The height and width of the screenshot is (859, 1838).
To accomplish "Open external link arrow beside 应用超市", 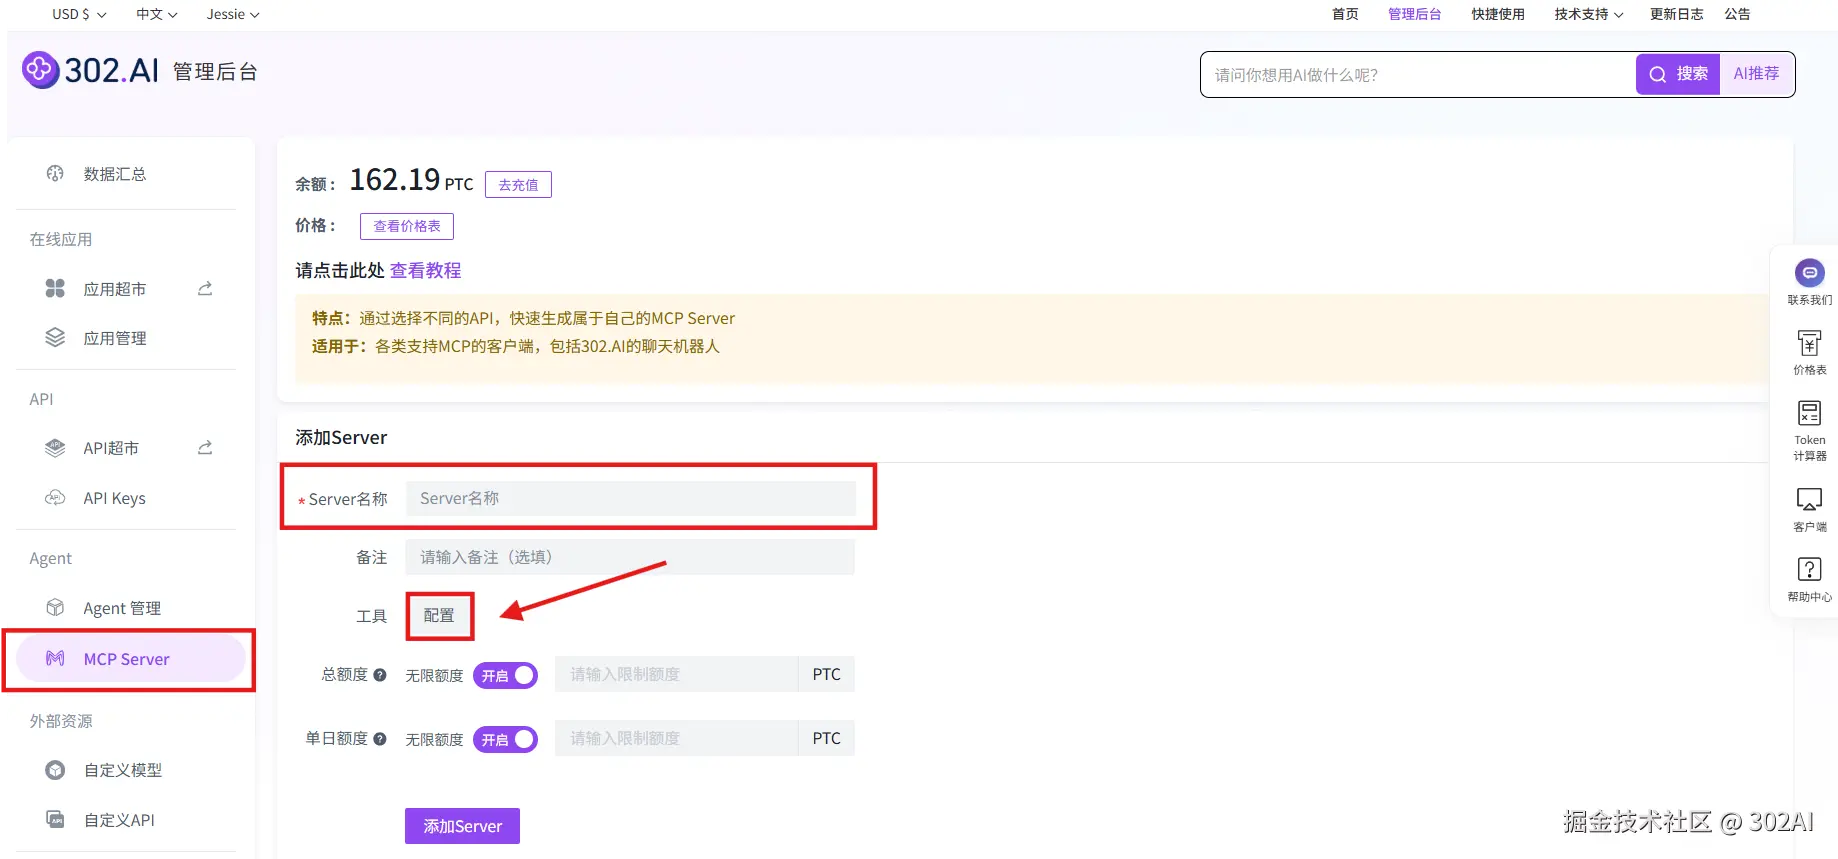I will [x=205, y=288].
